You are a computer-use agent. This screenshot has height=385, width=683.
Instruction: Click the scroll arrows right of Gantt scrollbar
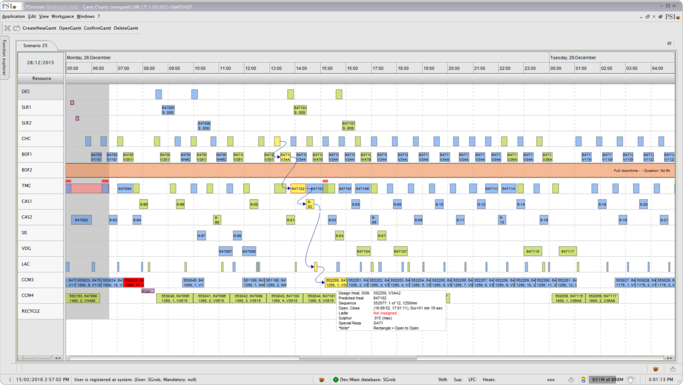coord(670,358)
